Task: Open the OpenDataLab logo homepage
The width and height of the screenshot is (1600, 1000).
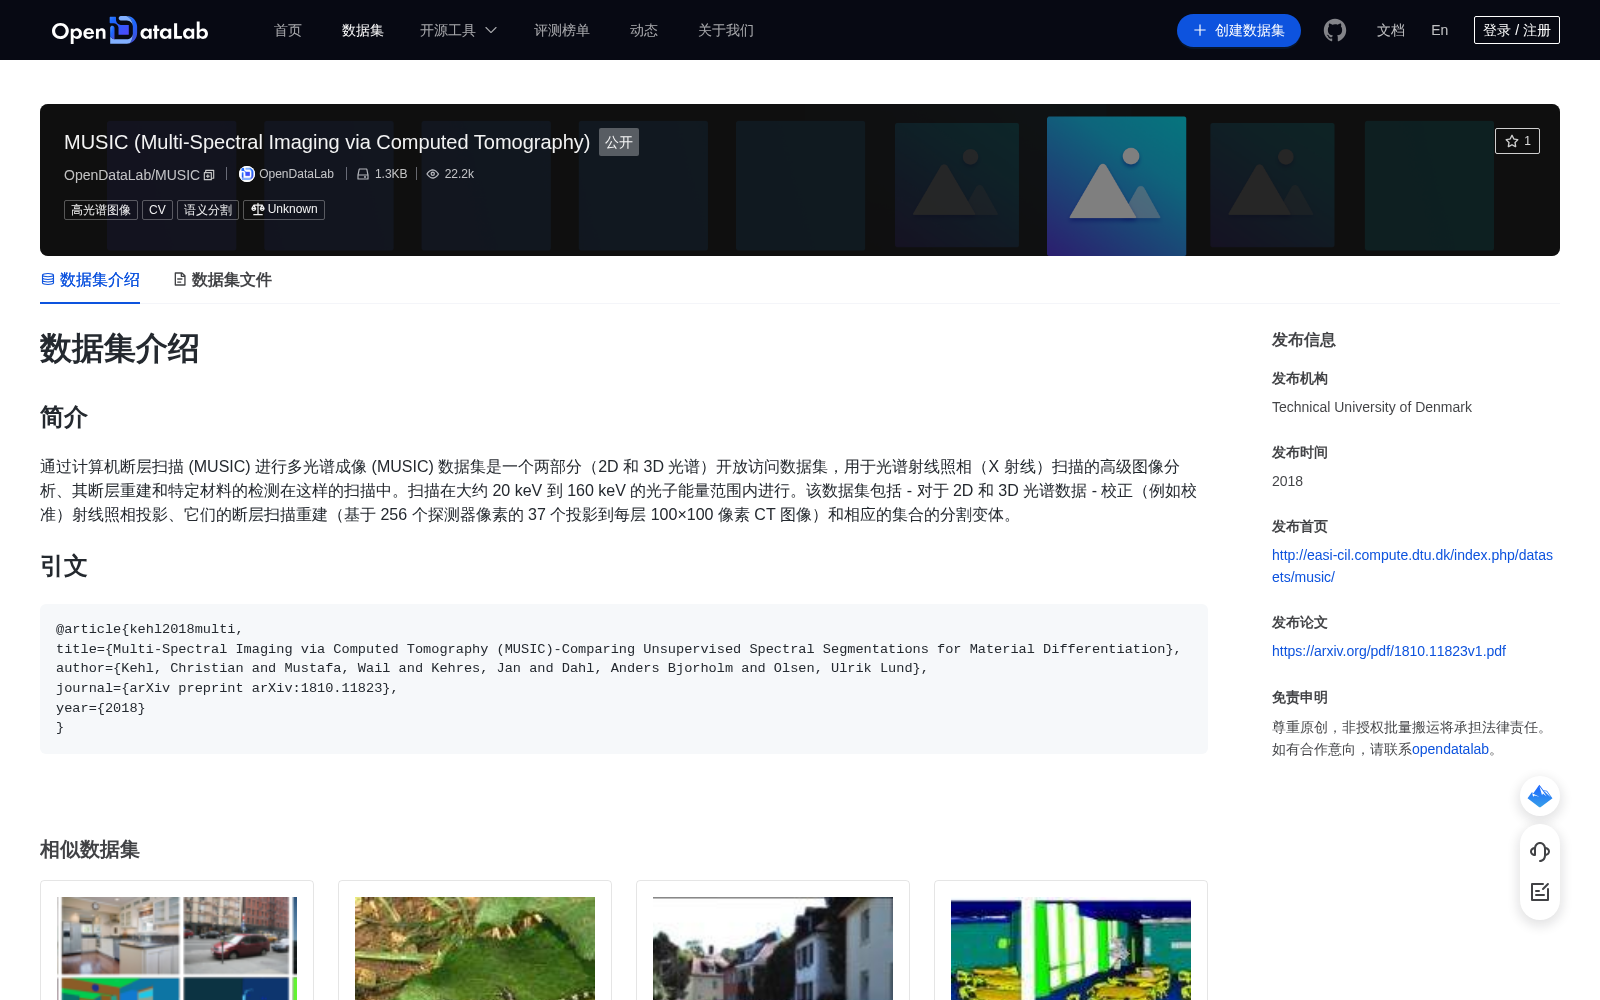Action: 130,30
